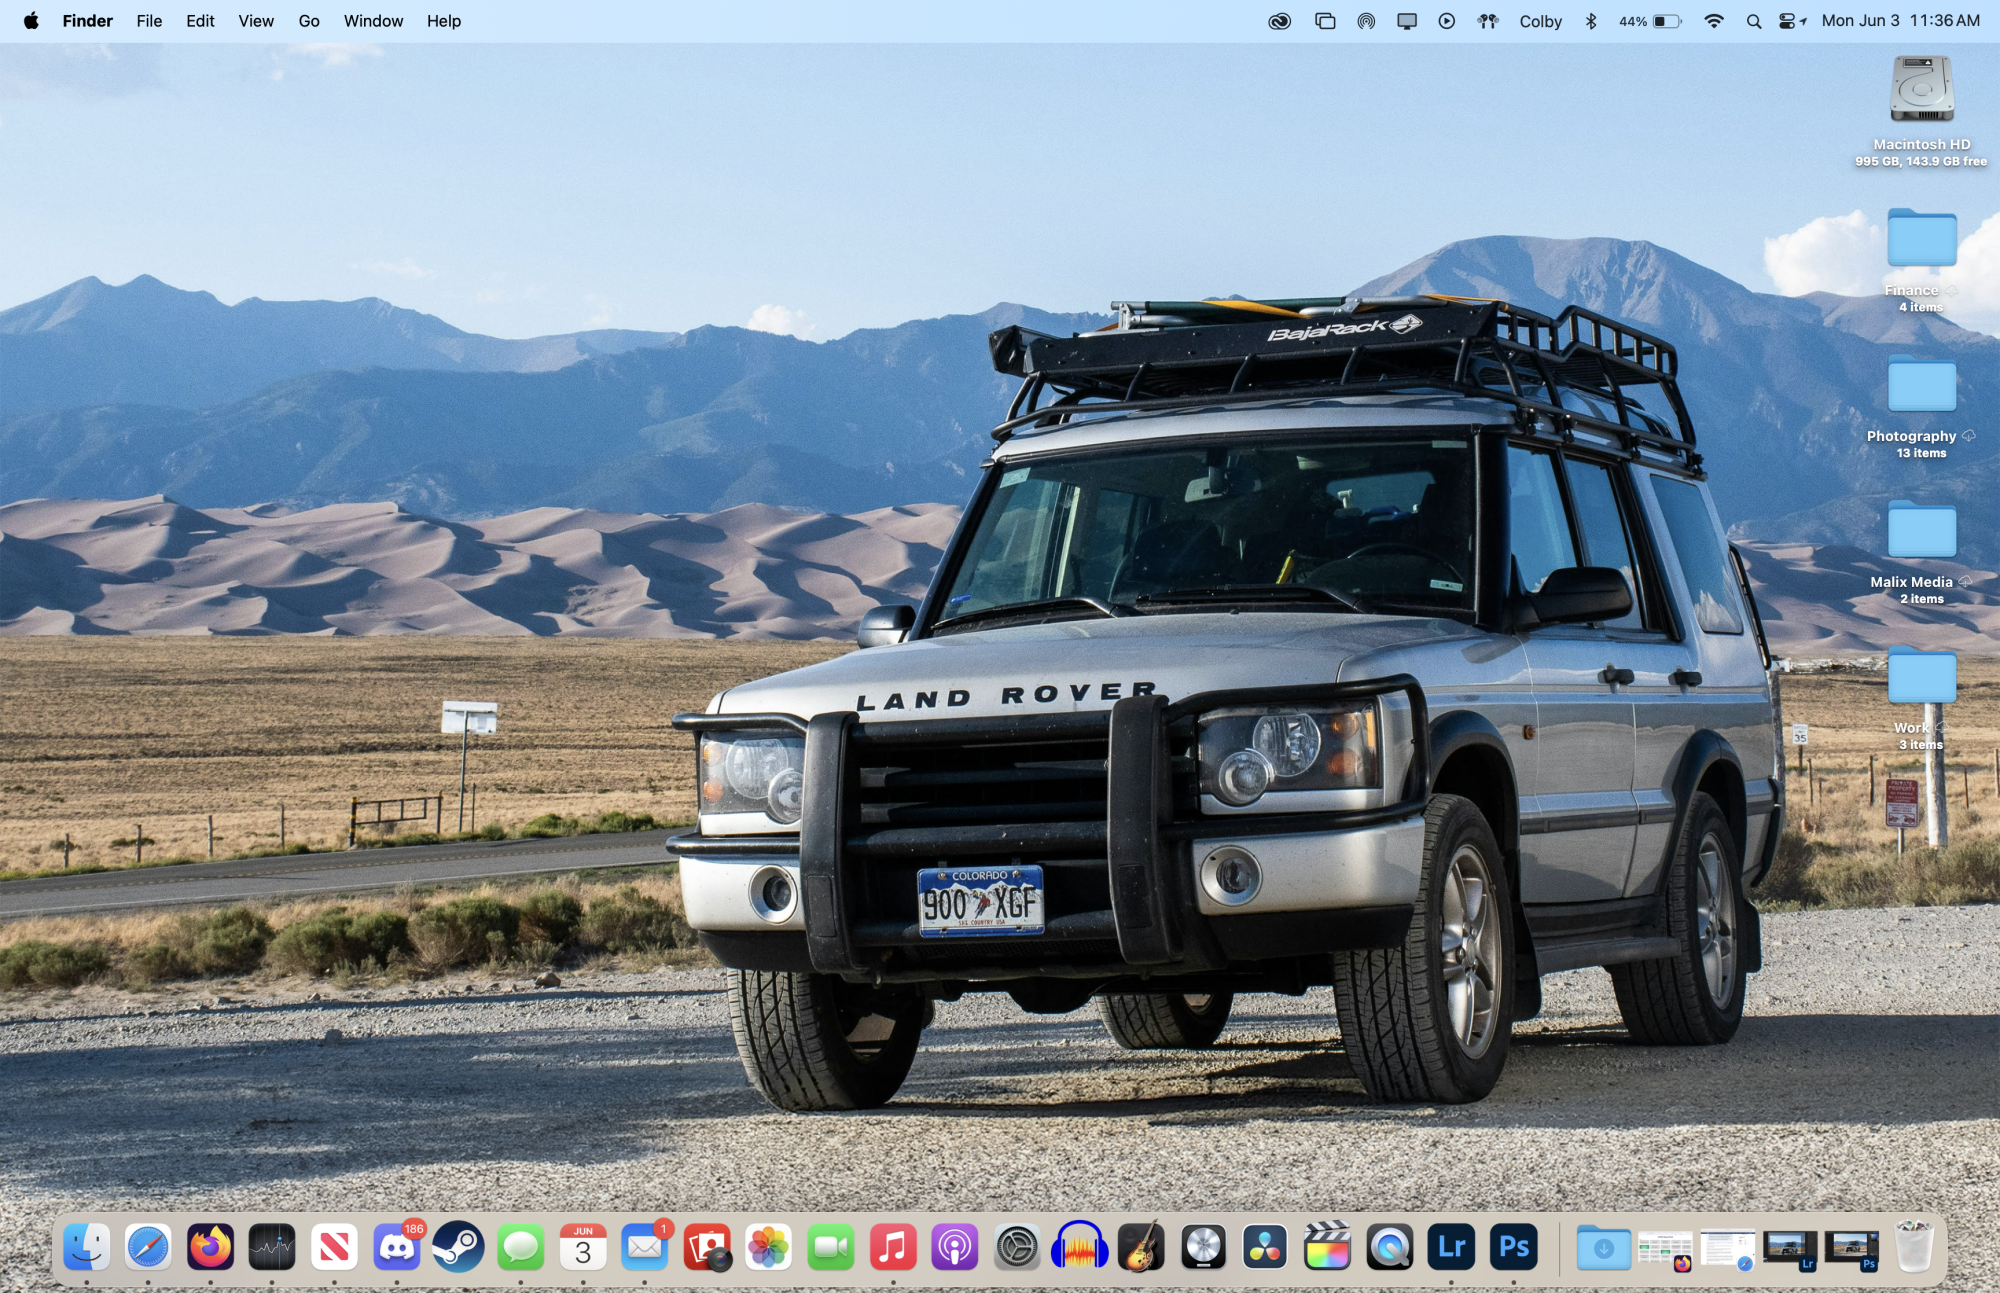This screenshot has height=1293, width=2000.
Task: Launch Final Cut Pro from the Dock
Action: [x=1327, y=1247]
